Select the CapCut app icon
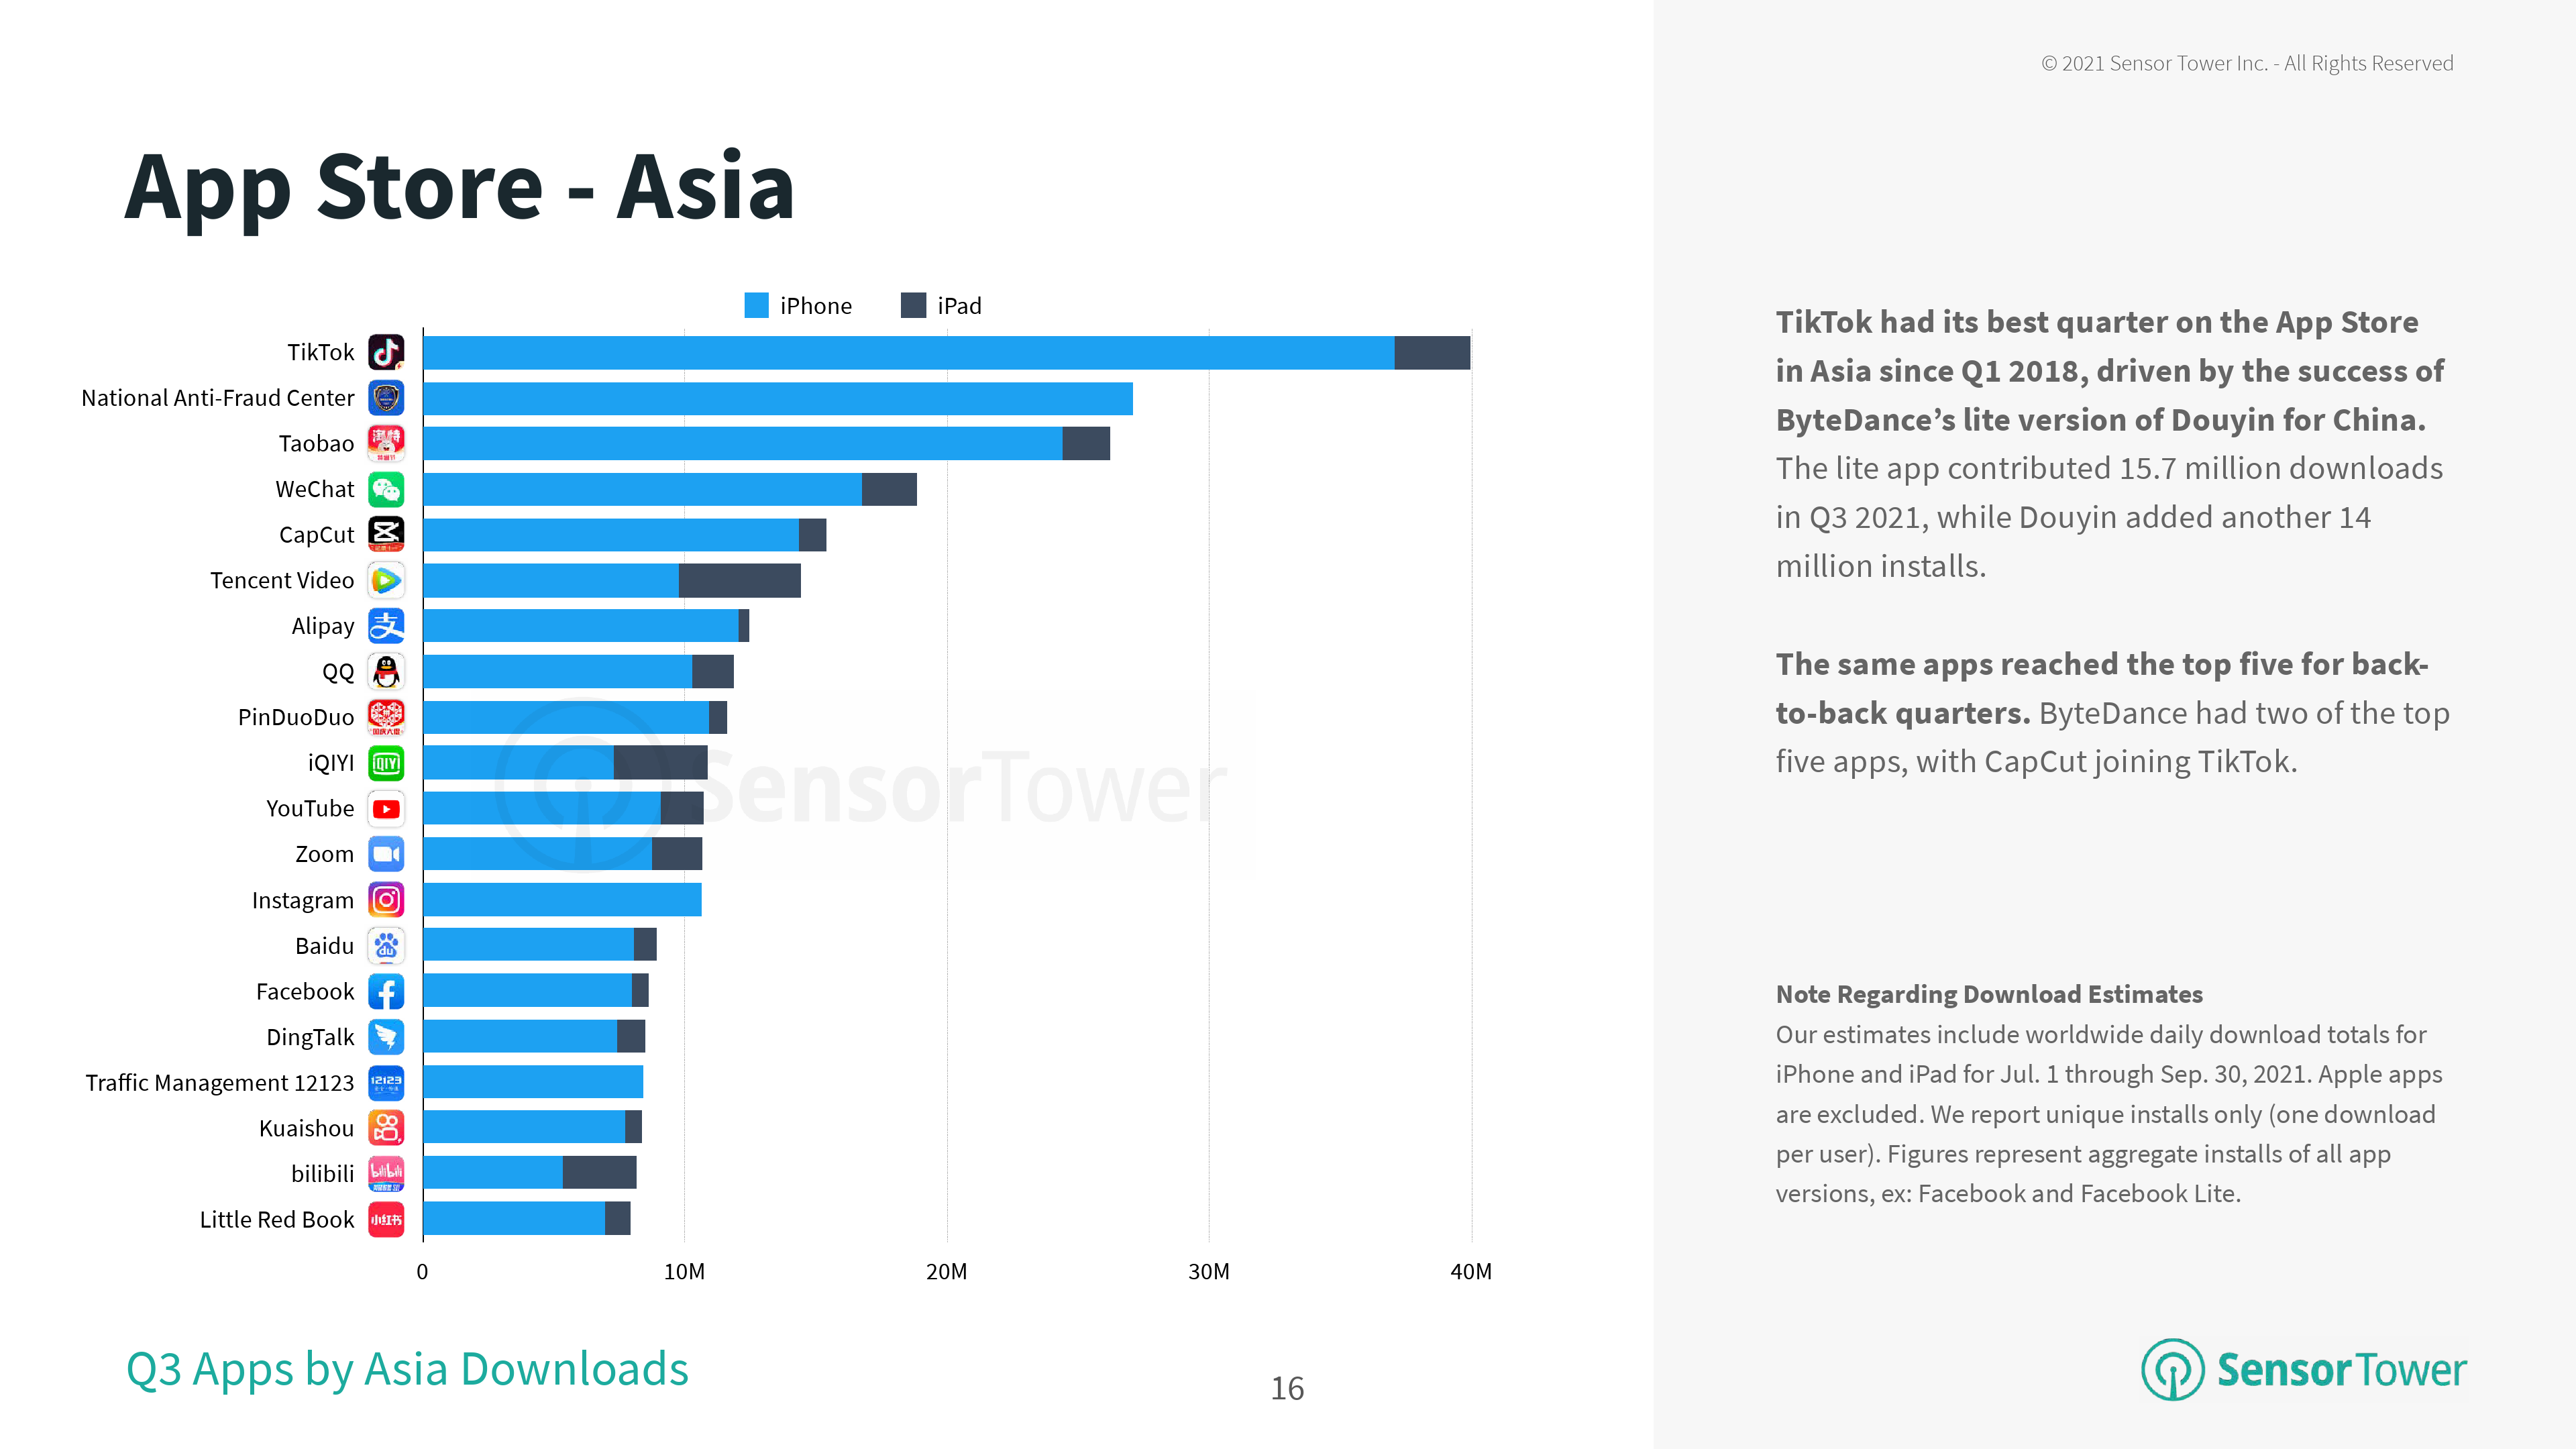Image resolution: width=2576 pixels, height=1449 pixels. pos(386,534)
